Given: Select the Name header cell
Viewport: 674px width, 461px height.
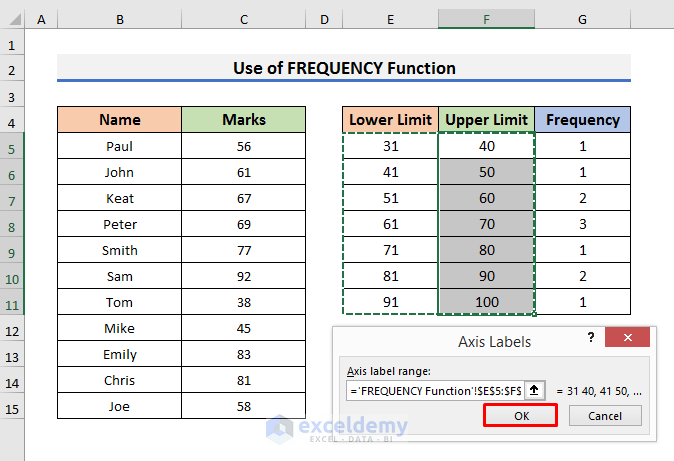Looking at the screenshot, I should tap(120, 120).
